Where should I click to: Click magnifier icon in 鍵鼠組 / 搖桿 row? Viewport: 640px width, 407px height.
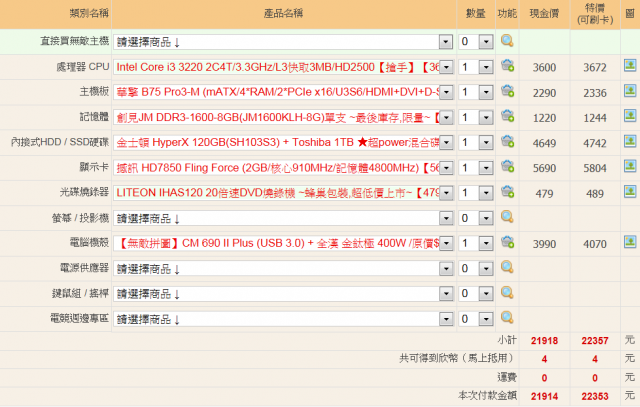point(507,293)
